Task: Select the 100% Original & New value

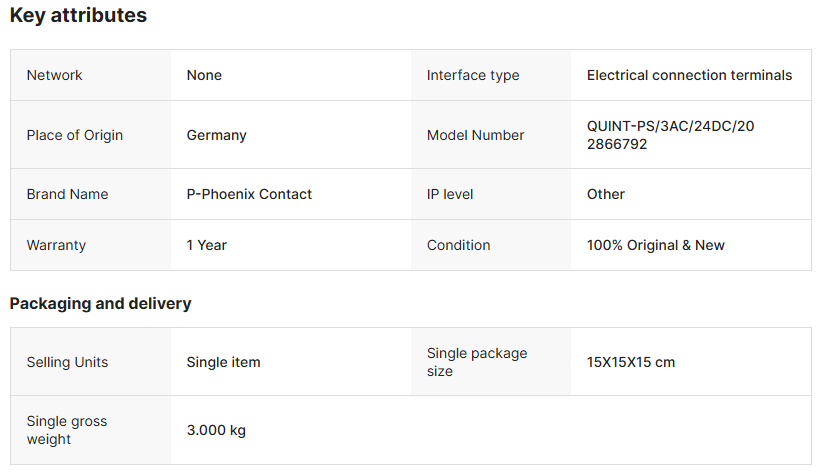Action: [656, 245]
